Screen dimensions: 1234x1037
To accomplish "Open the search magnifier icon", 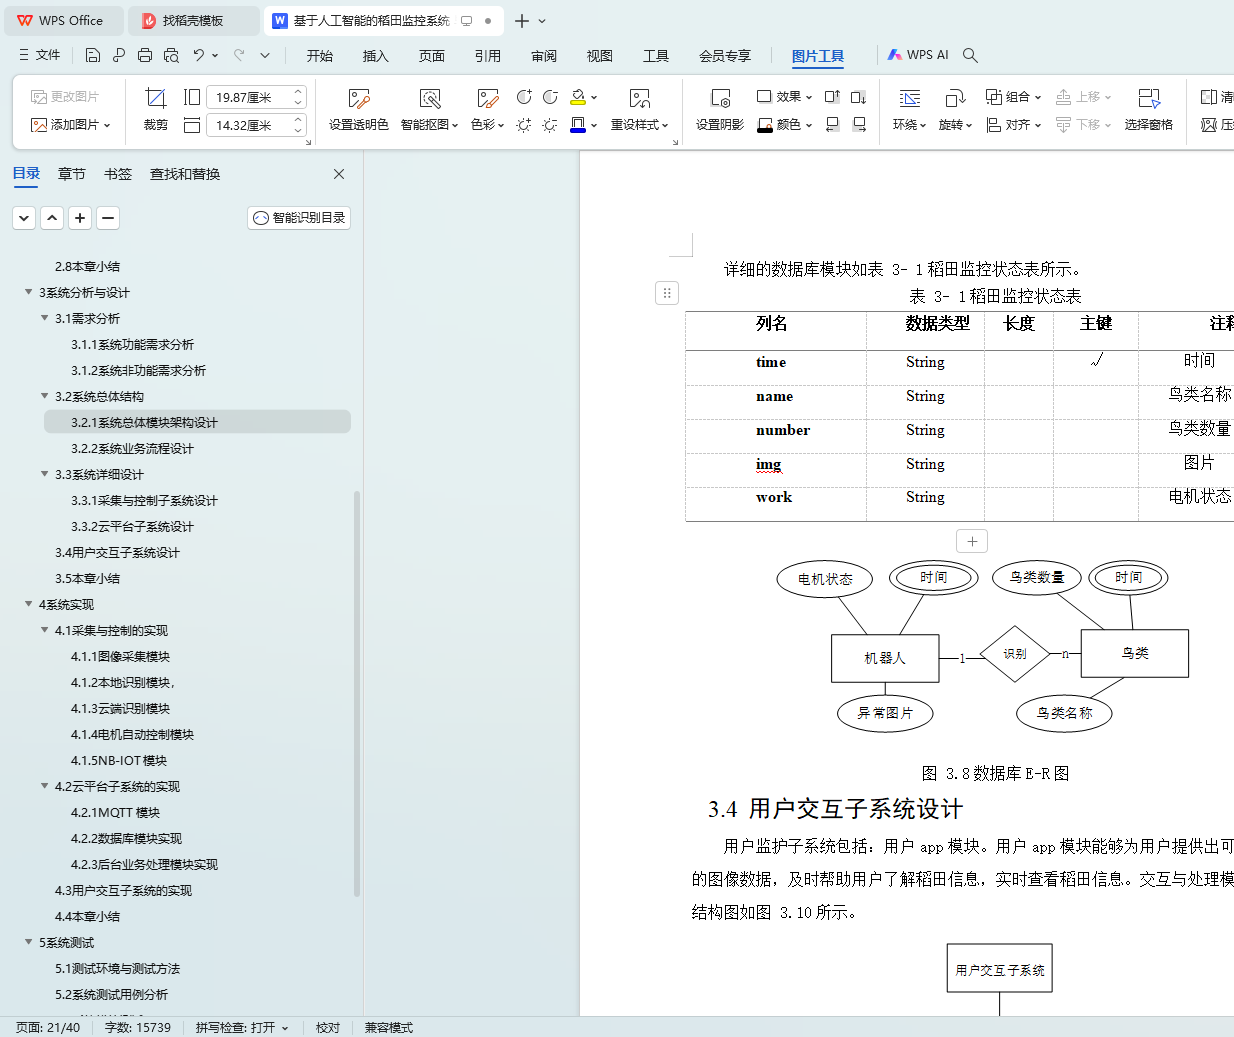I will (x=970, y=55).
